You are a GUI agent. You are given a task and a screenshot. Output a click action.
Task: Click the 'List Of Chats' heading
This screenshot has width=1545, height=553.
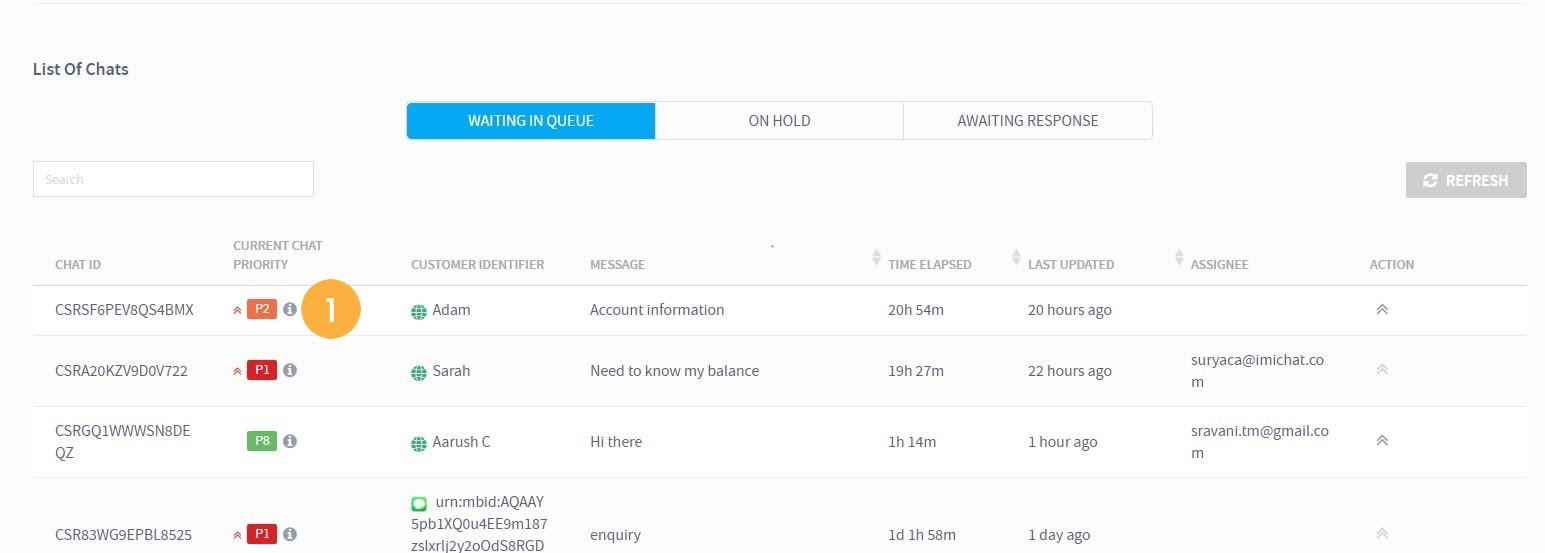pyautogui.click(x=81, y=69)
